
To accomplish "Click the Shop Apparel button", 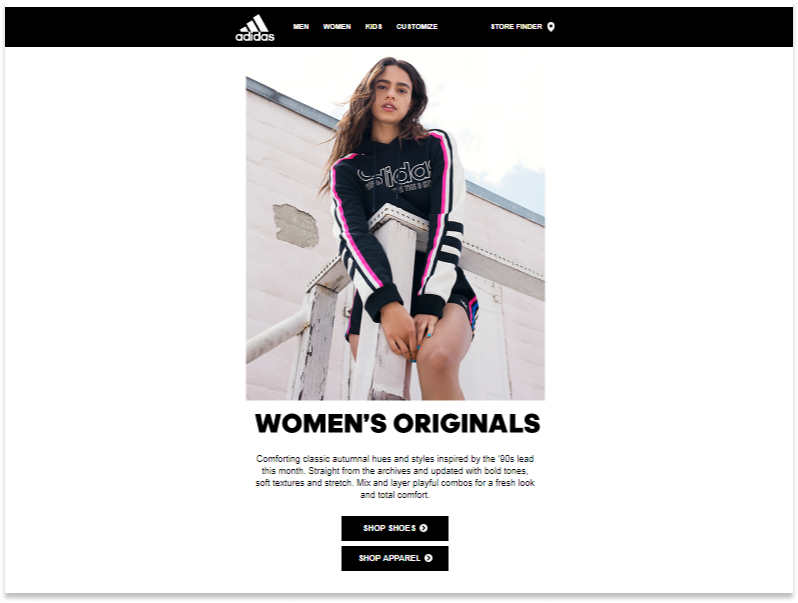I will (395, 558).
